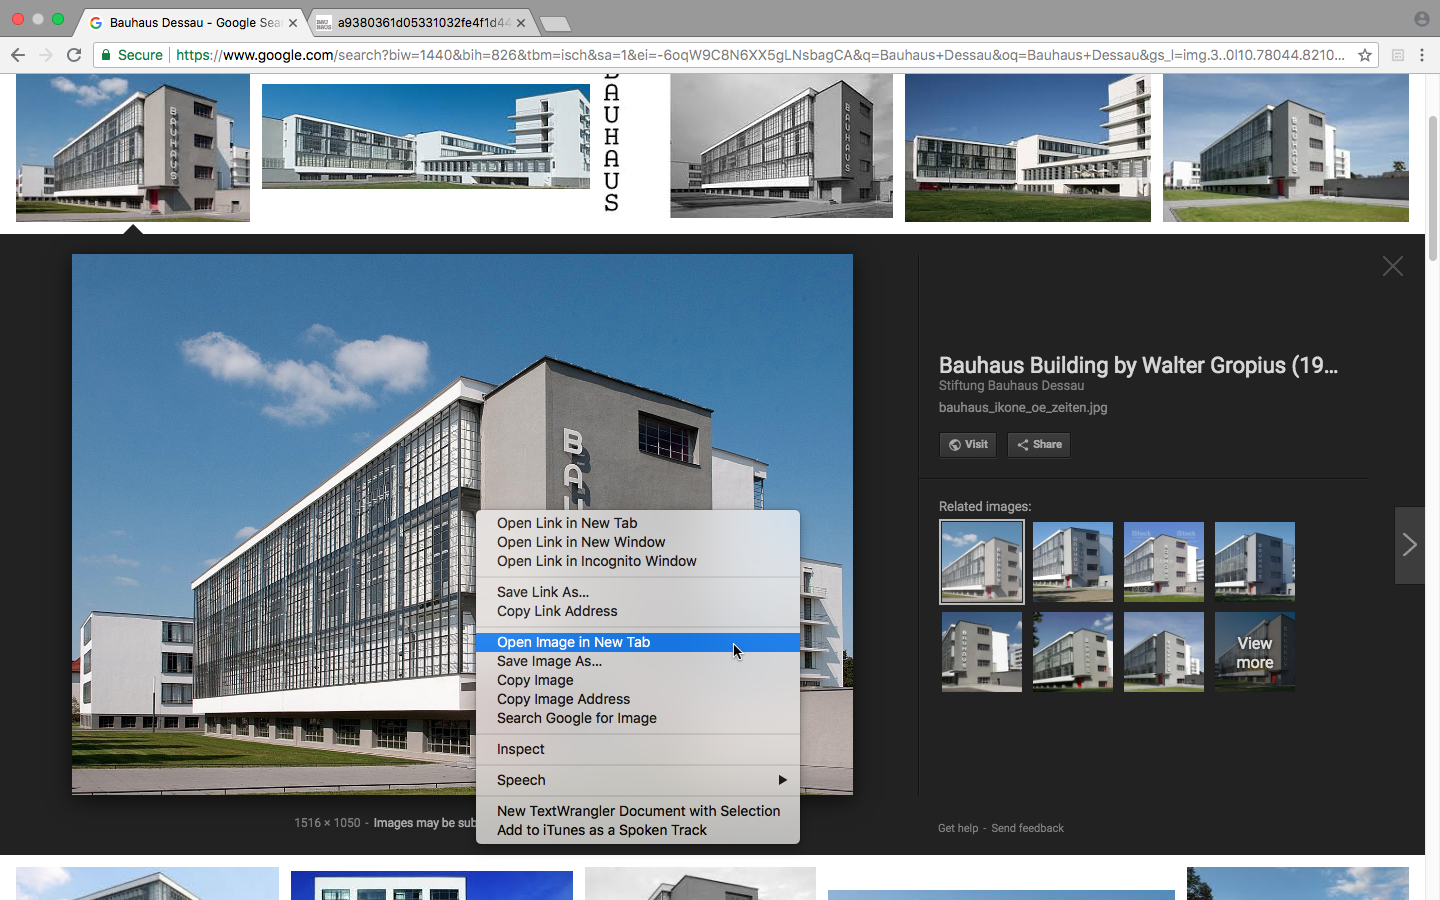Screen dimensions: 1440x900
Task: Close the image preview panel
Action: [x=1392, y=266]
